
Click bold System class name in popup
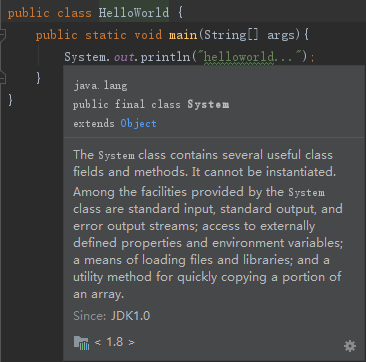208,104
